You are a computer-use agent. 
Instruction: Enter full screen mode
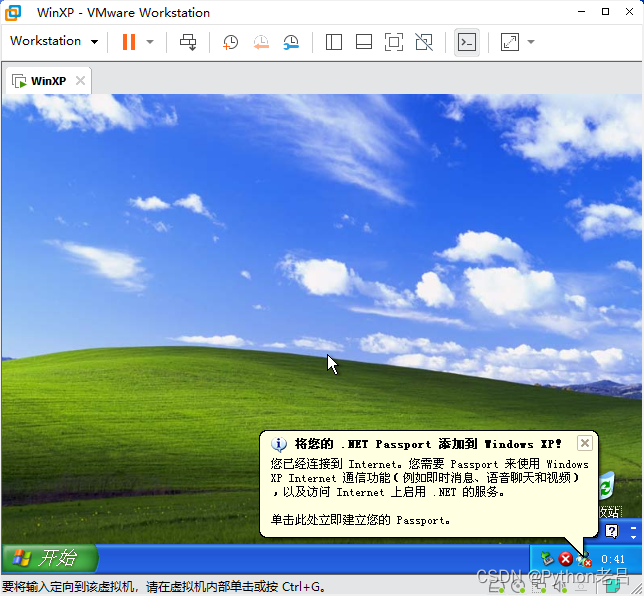[x=394, y=42]
